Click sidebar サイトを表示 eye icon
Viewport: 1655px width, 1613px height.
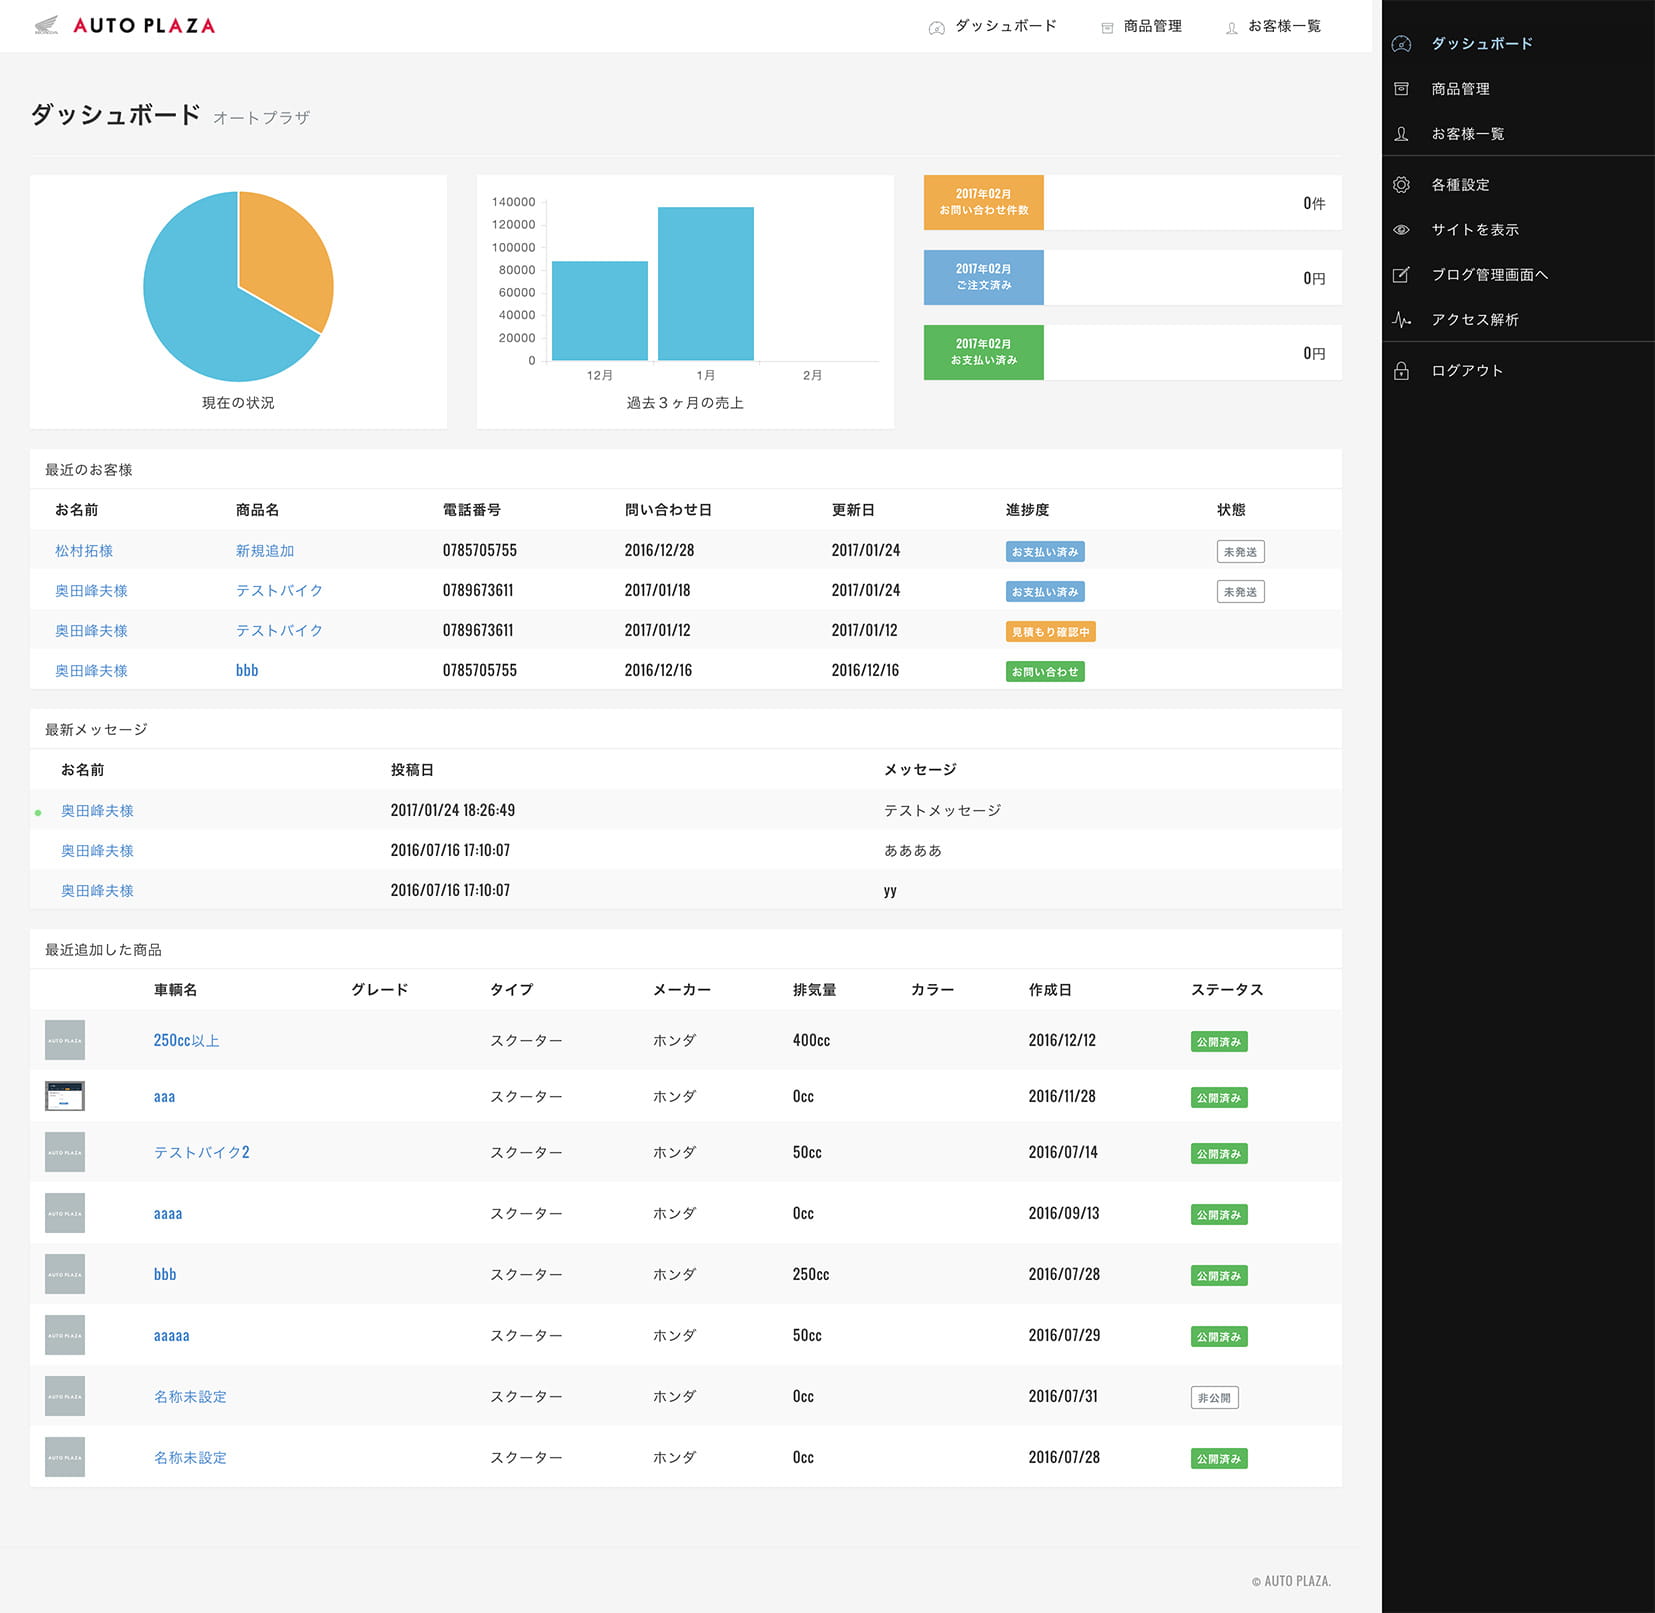[1402, 230]
